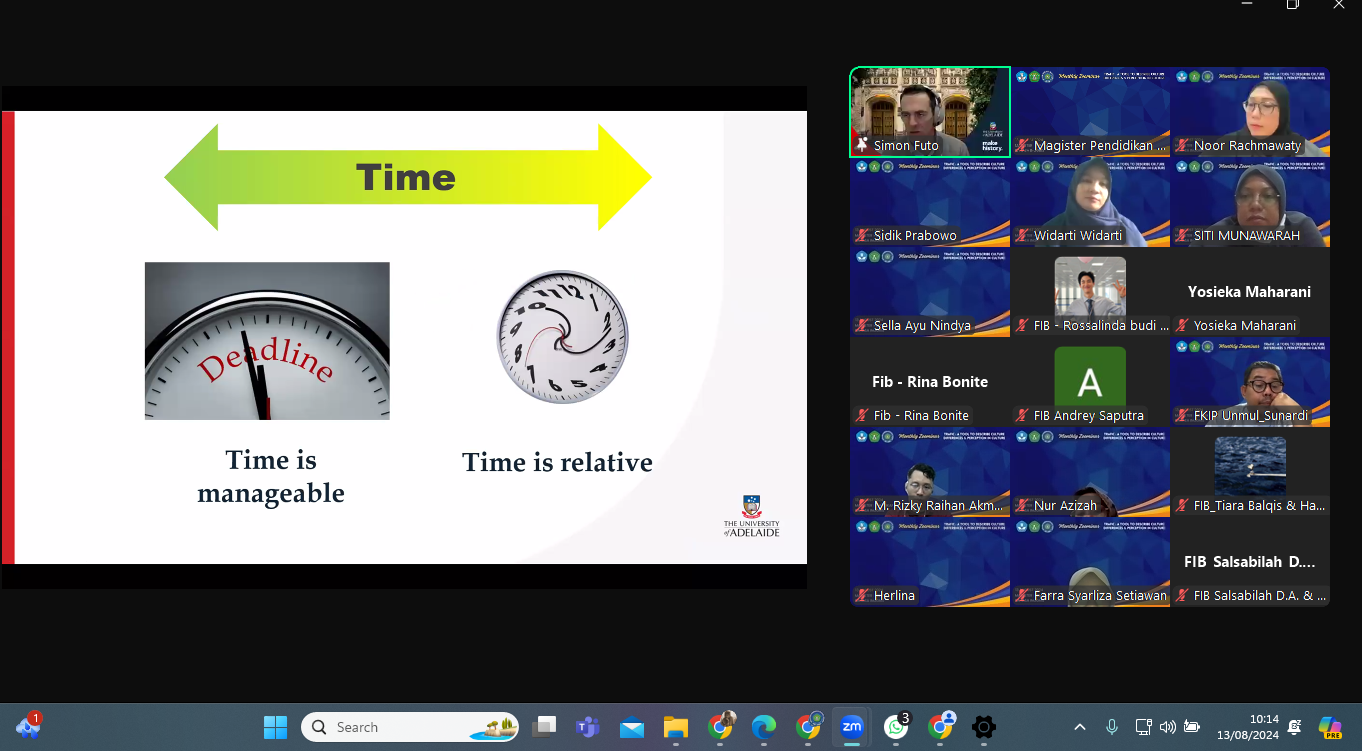Launch Microsoft Teams from taskbar

pos(587,727)
